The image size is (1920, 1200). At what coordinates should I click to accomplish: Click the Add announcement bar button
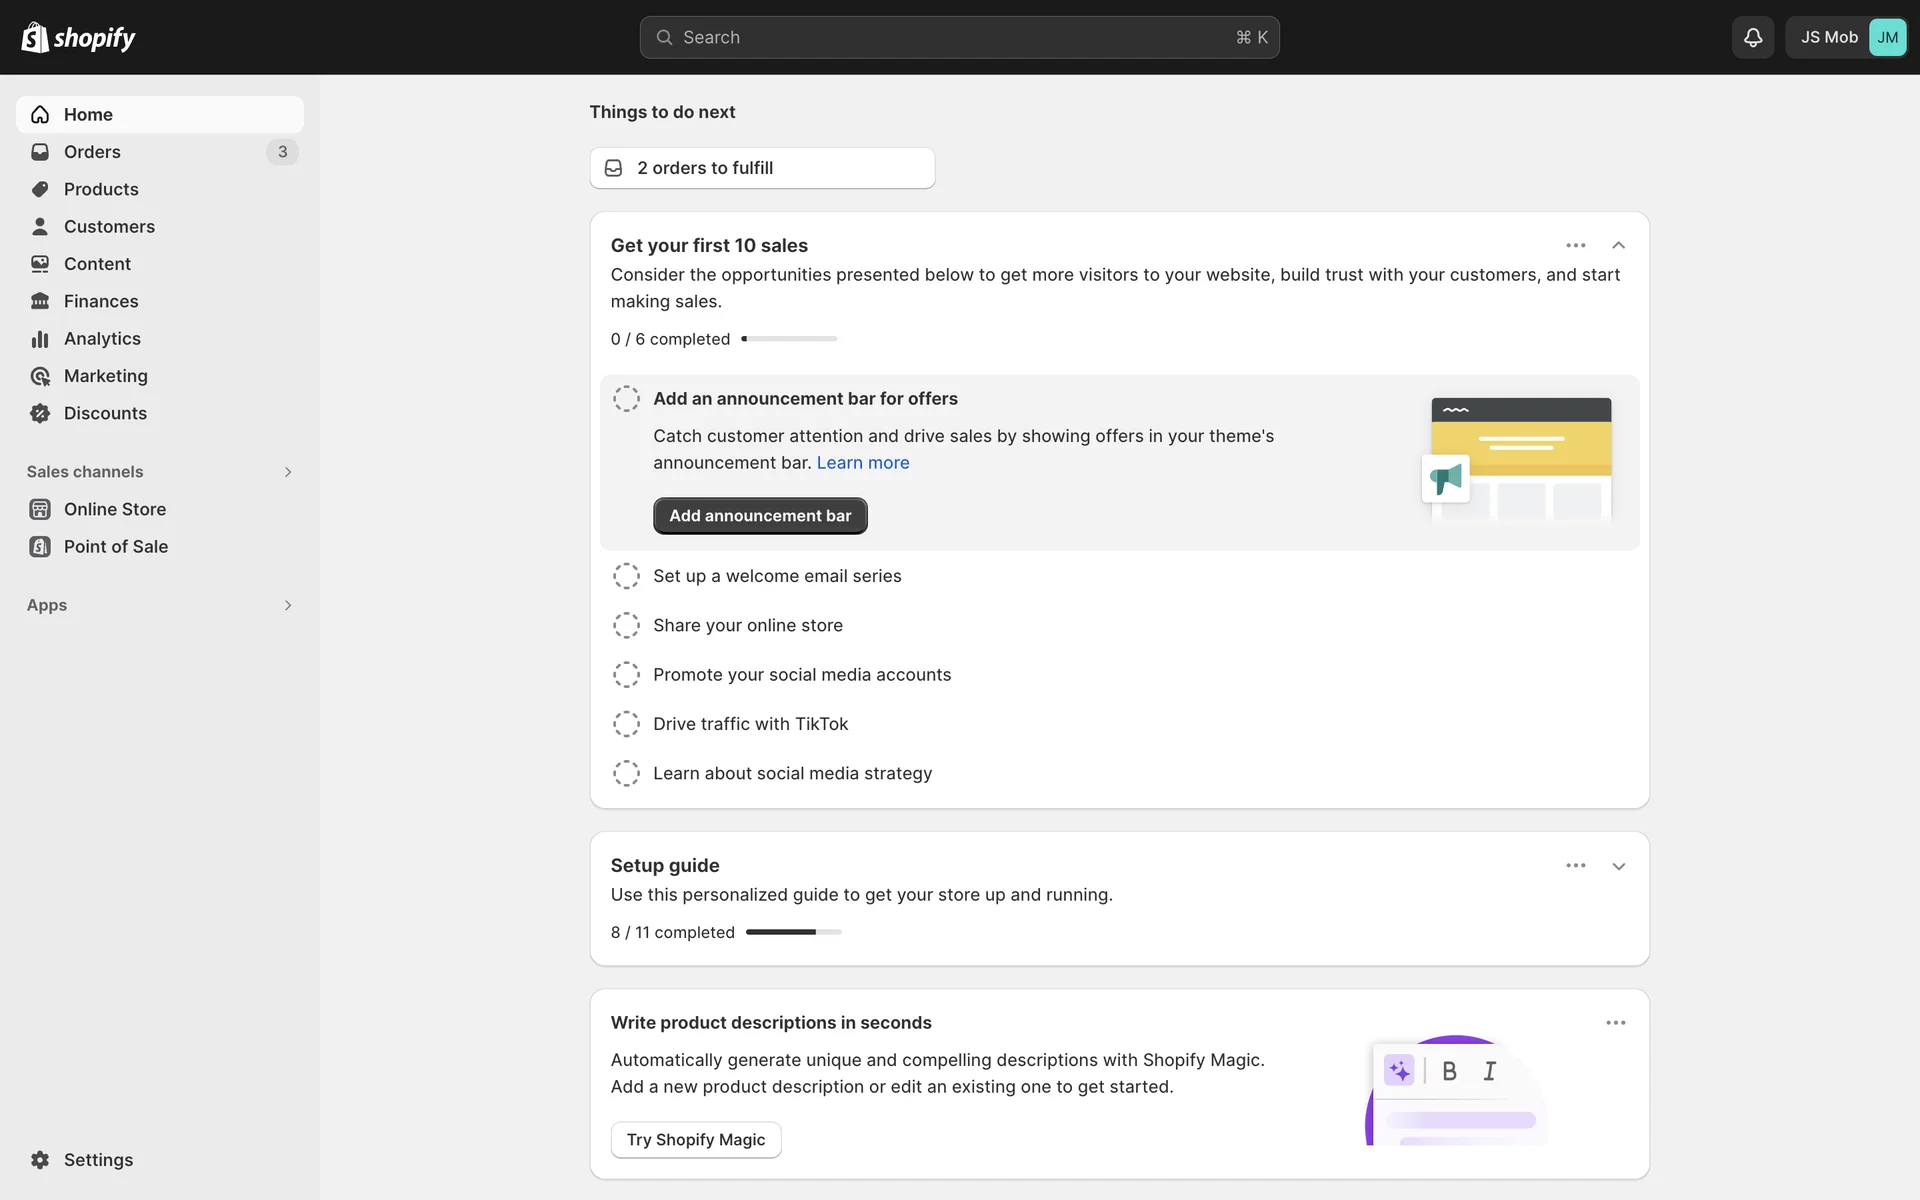[x=760, y=516]
